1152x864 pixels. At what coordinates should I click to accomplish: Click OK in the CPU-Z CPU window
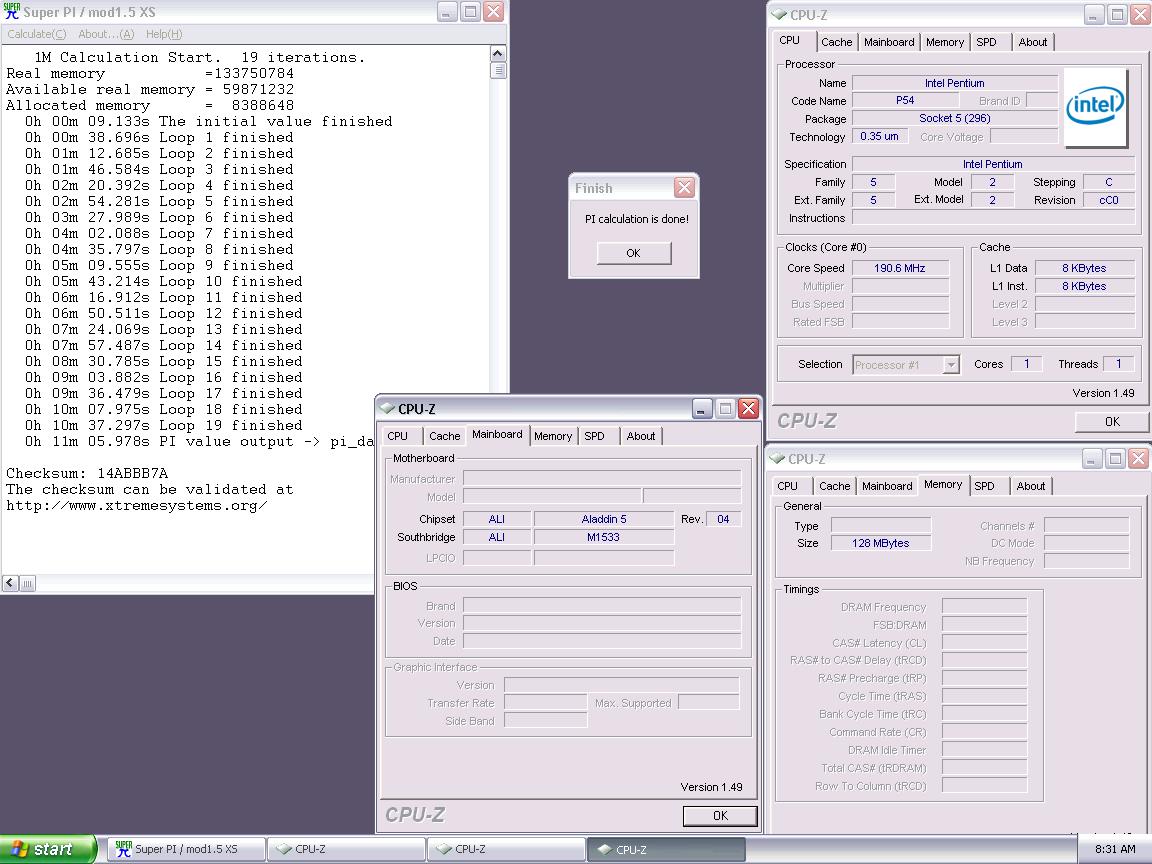click(x=1112, y=422)
